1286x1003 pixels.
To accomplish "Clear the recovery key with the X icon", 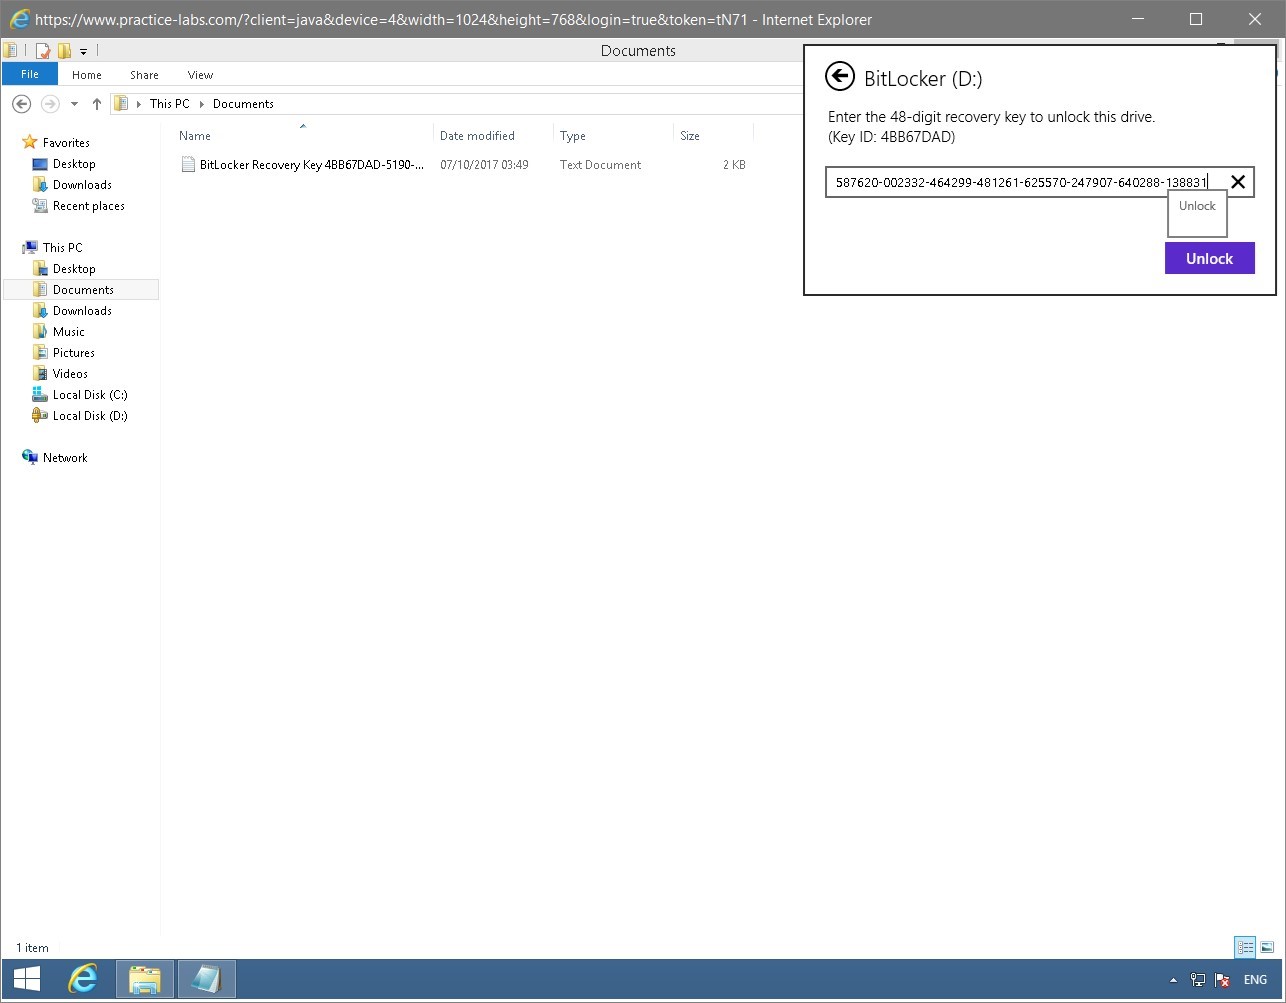I will tap(1238, 182).
